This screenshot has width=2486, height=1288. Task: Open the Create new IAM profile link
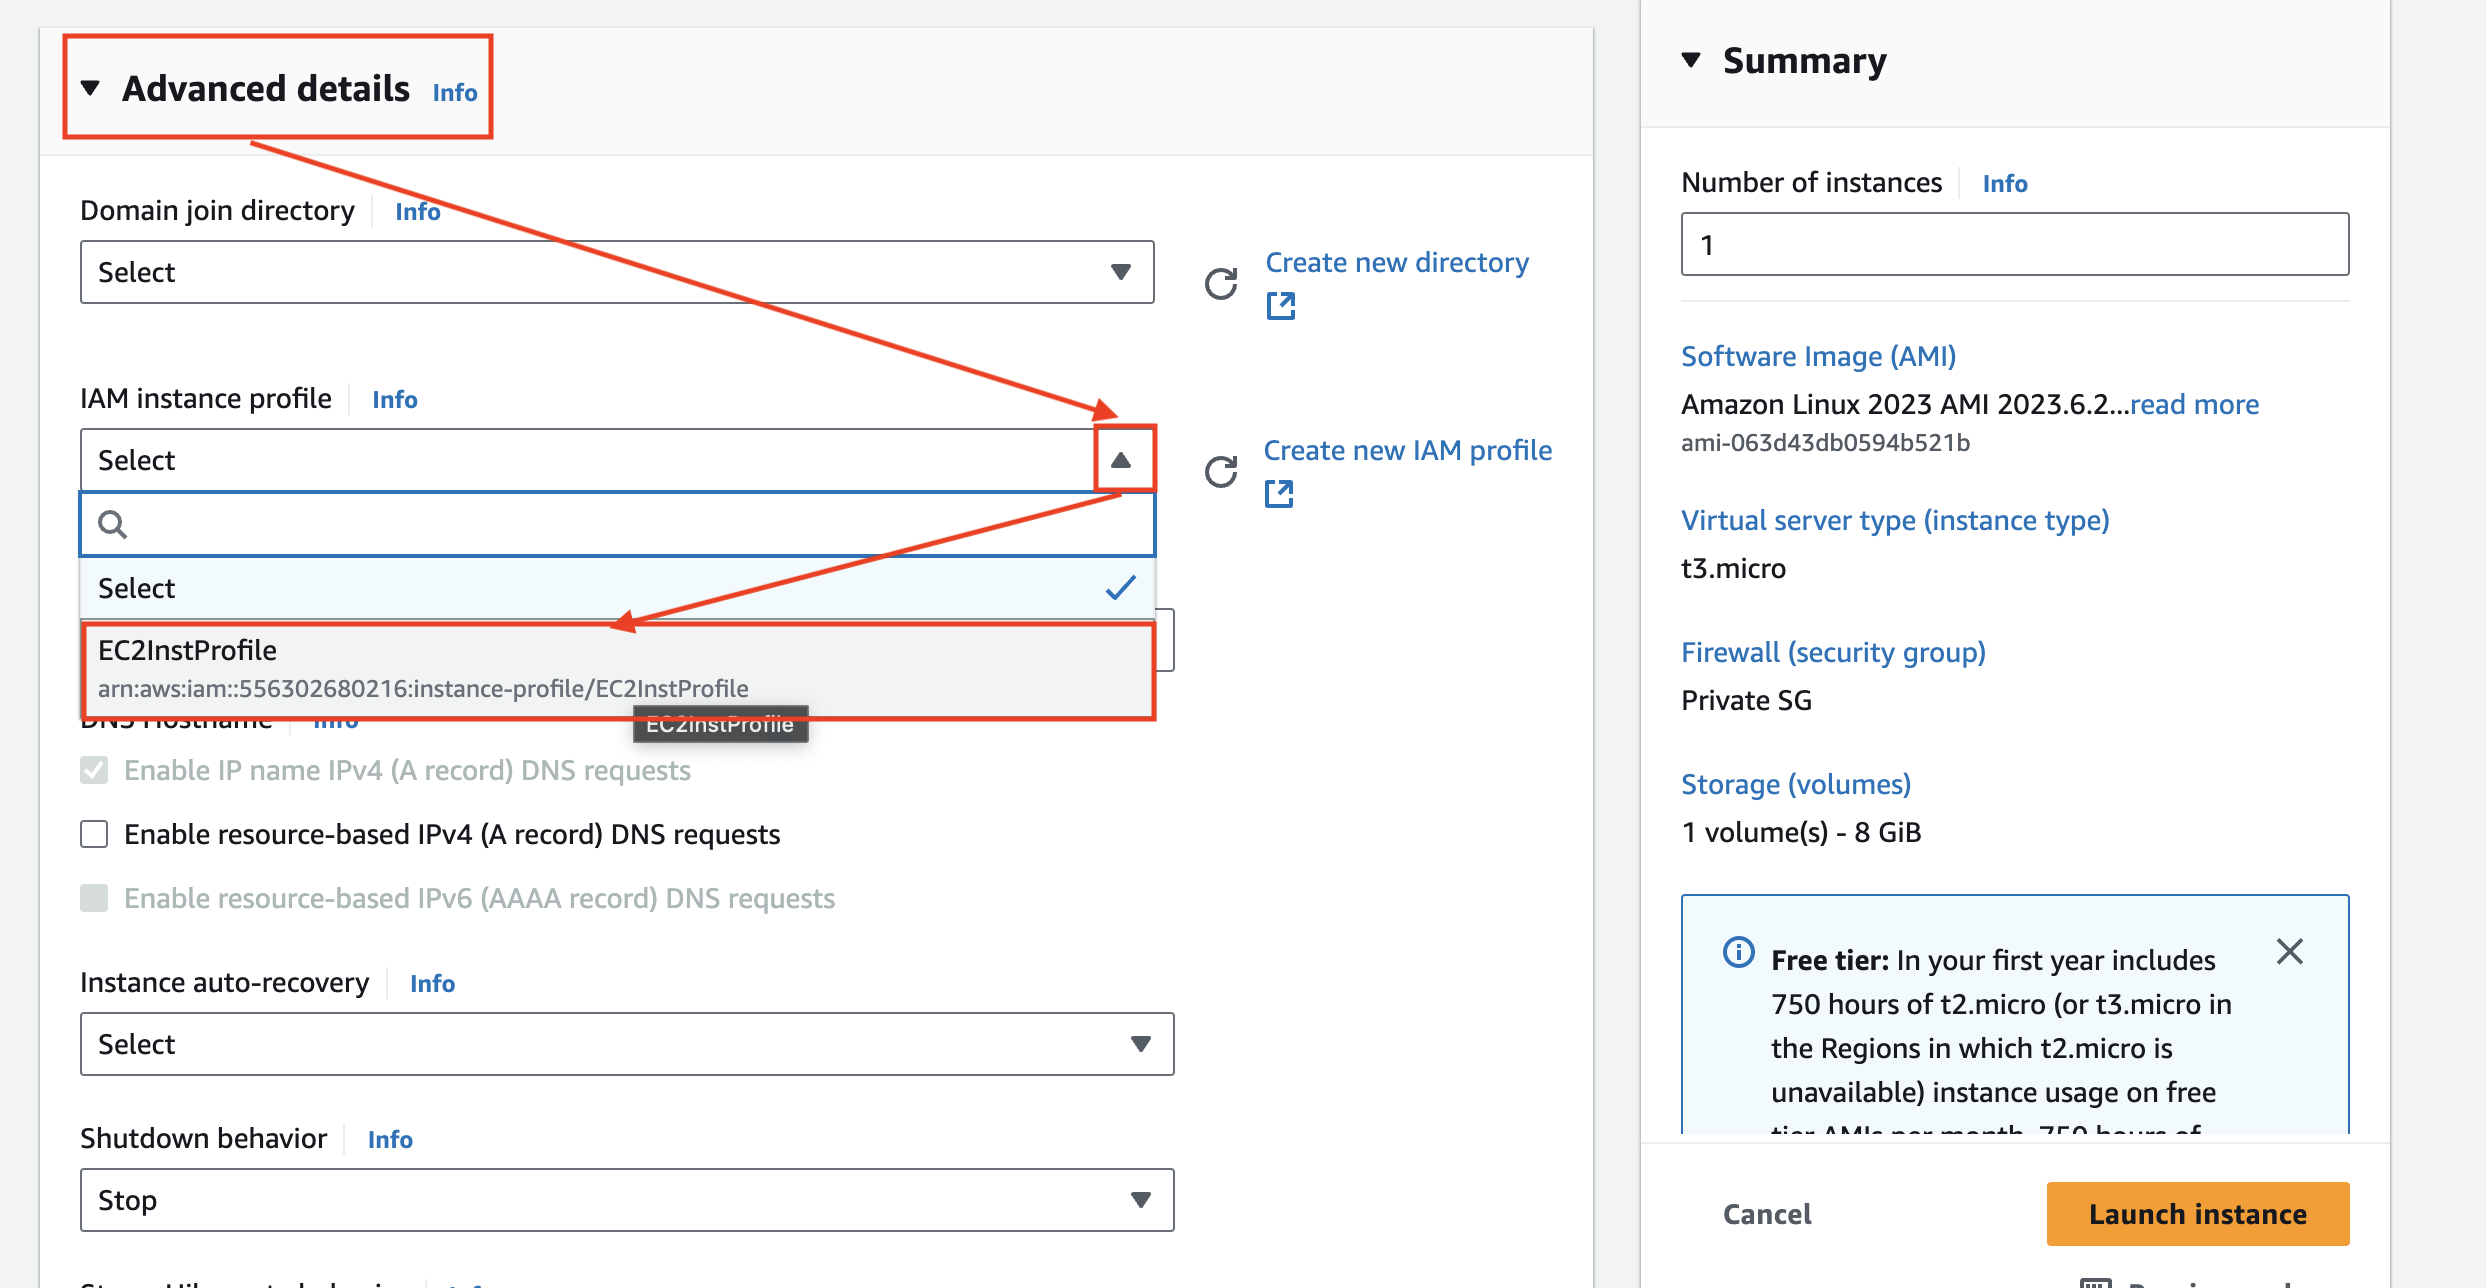coord(1407,450)
